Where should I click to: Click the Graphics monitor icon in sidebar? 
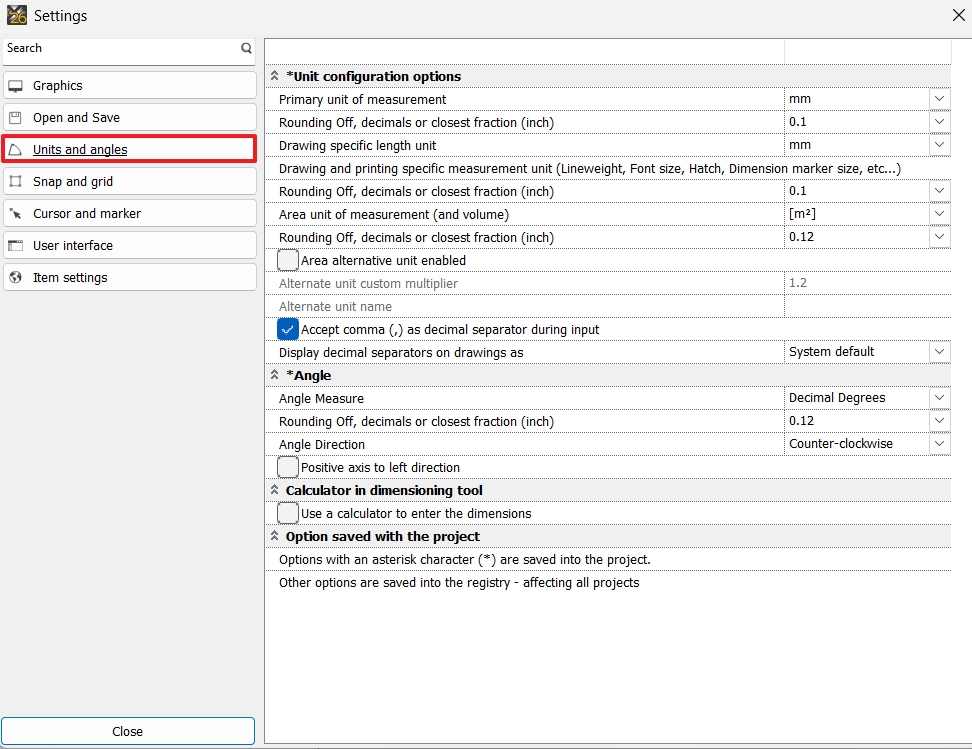tap(15, 86)
